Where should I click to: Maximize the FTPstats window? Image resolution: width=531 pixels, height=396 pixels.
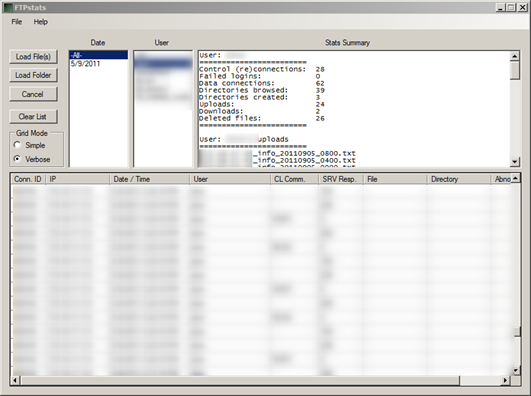(511, 7)
